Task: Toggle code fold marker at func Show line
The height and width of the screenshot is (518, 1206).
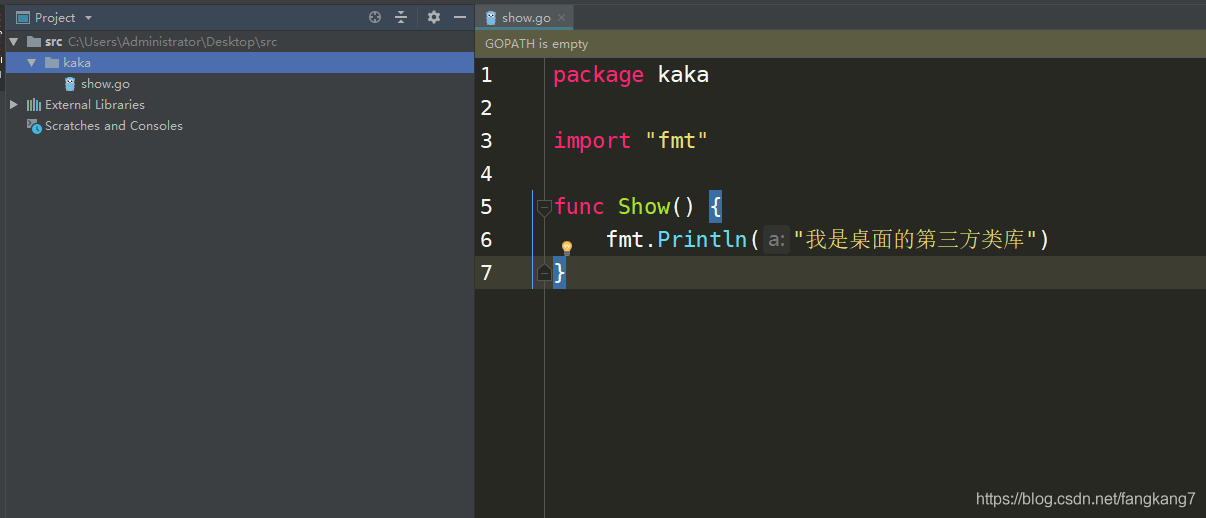Action: [544, 207]
